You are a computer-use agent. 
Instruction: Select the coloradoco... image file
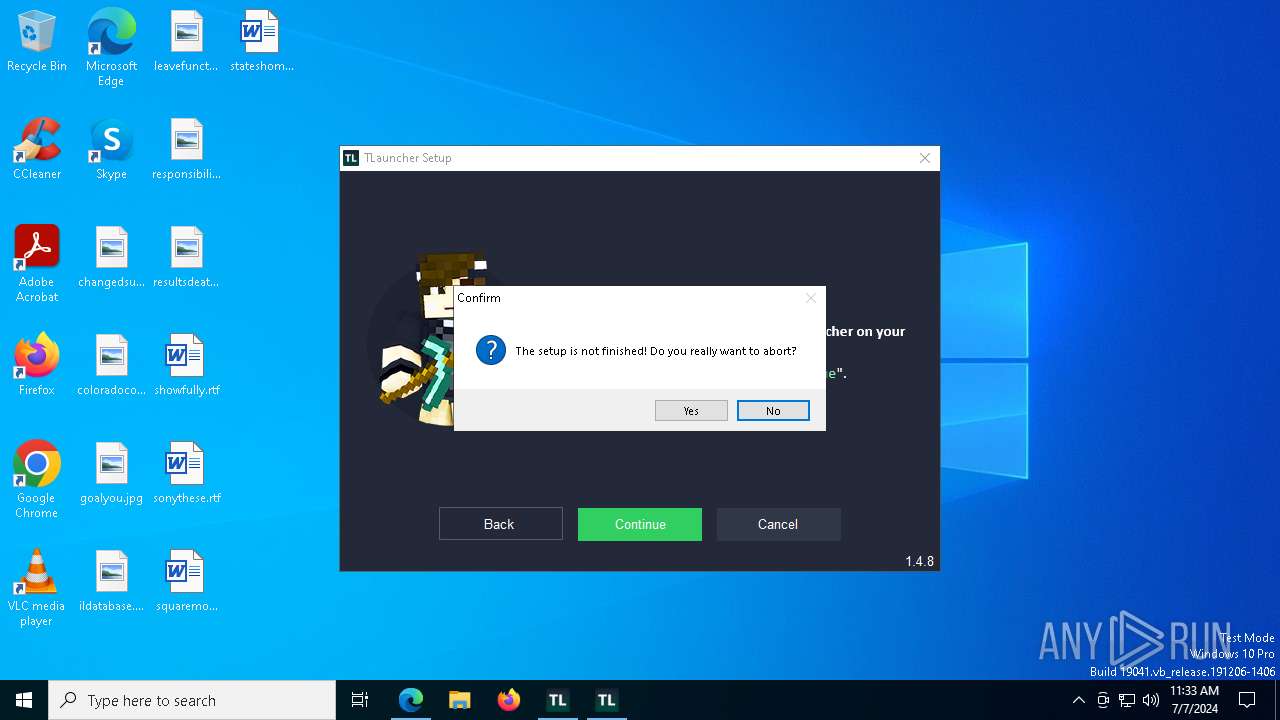(111, 366)
